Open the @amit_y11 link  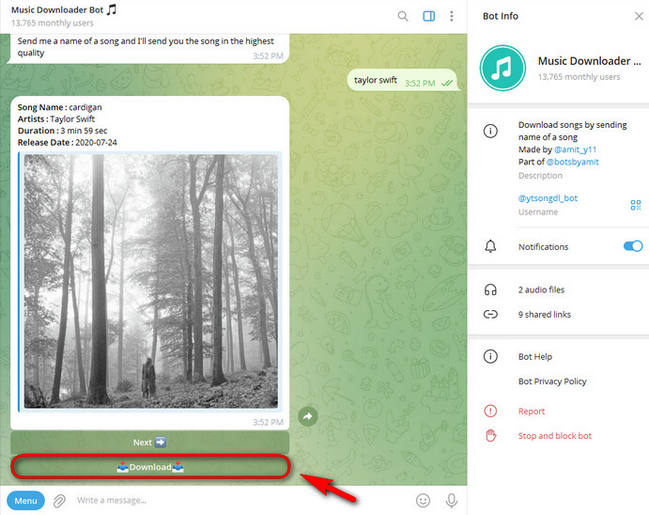(575, 149)
